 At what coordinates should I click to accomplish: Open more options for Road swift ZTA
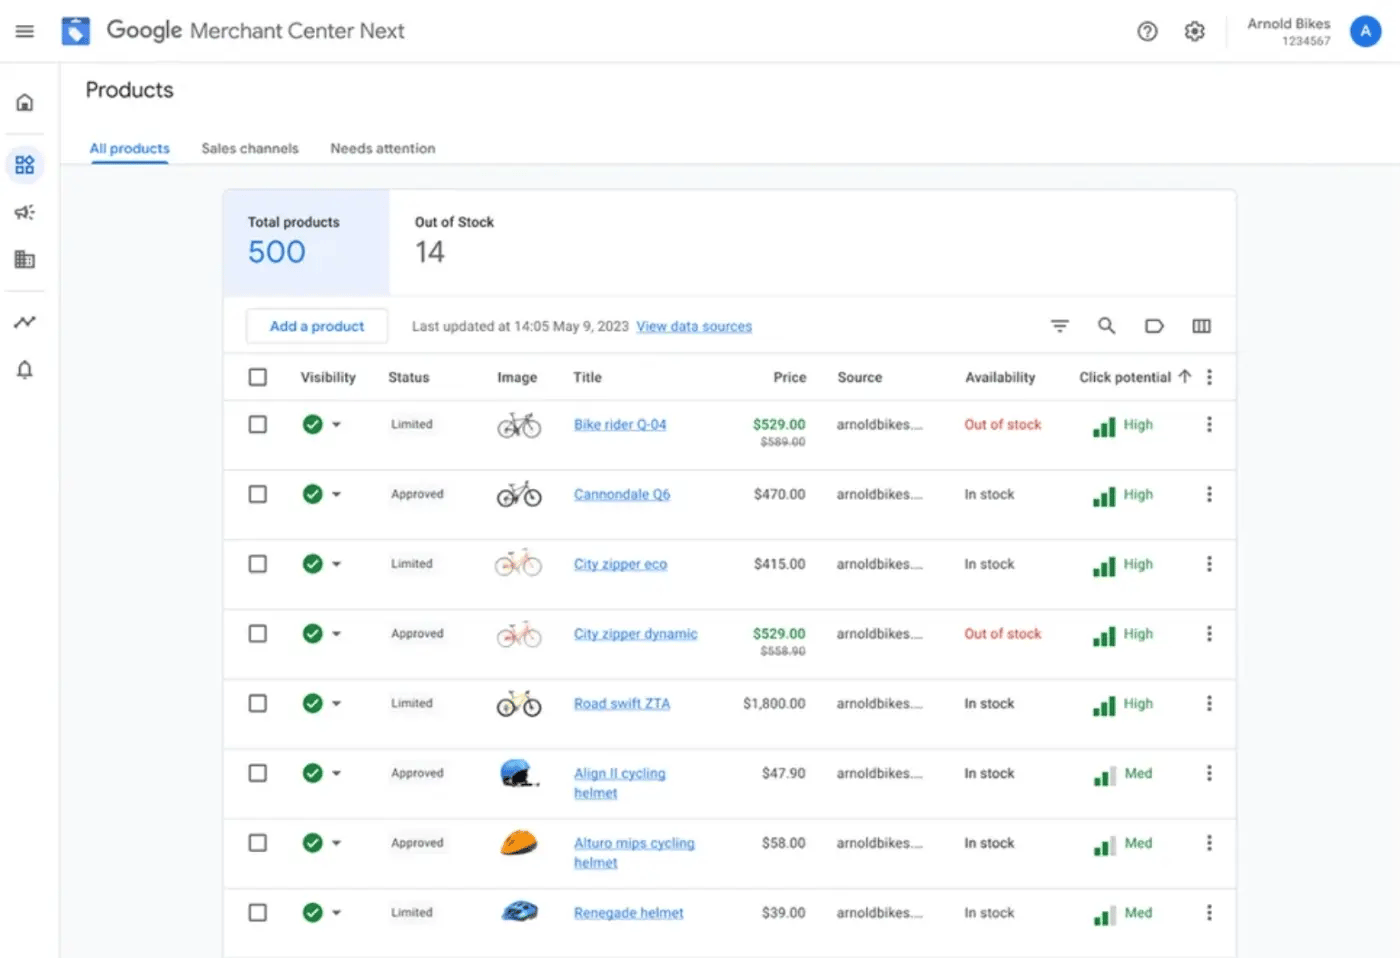1209,703
